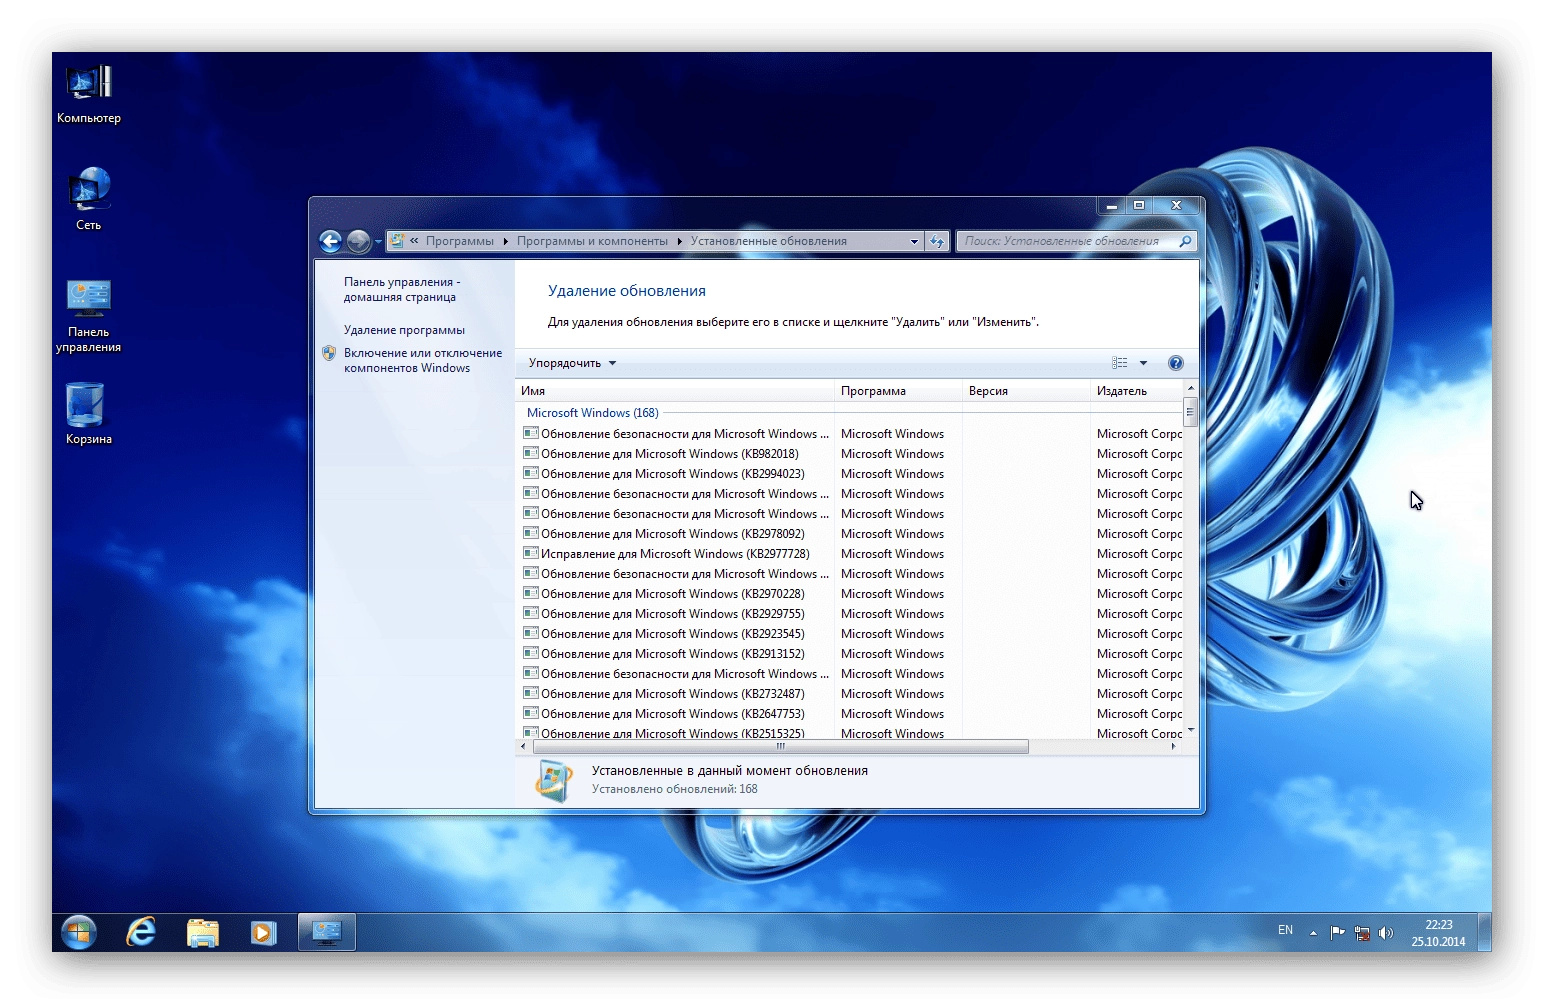Image resolution: width=1544 pixels, height=1004 pixels.
Task: Click the Control Panel taskbar button
Action: point(327,932)
